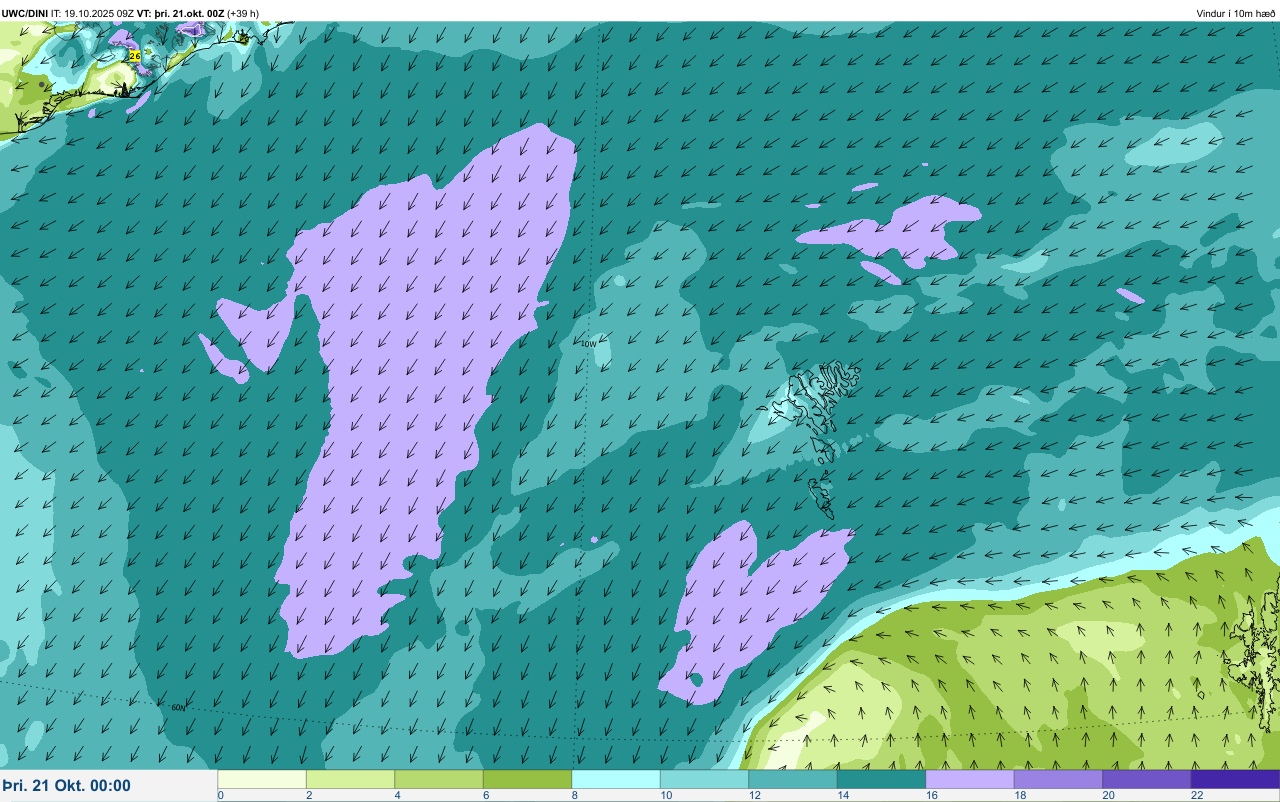Screen dimensions: 1280x802
Task: Click the legend number '0'
Action: (221, 795)
